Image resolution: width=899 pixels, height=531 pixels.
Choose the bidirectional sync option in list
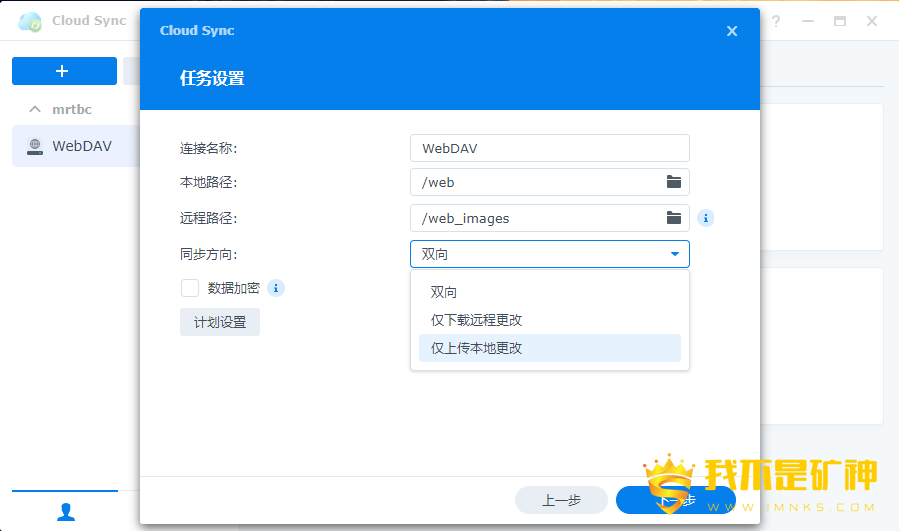click(550, 292)
